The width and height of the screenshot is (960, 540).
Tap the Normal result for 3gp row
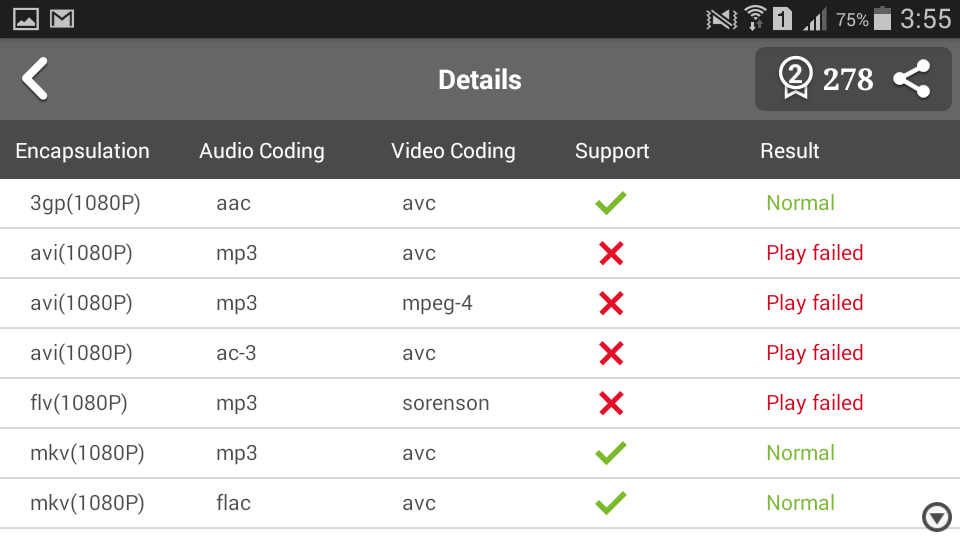801,203
